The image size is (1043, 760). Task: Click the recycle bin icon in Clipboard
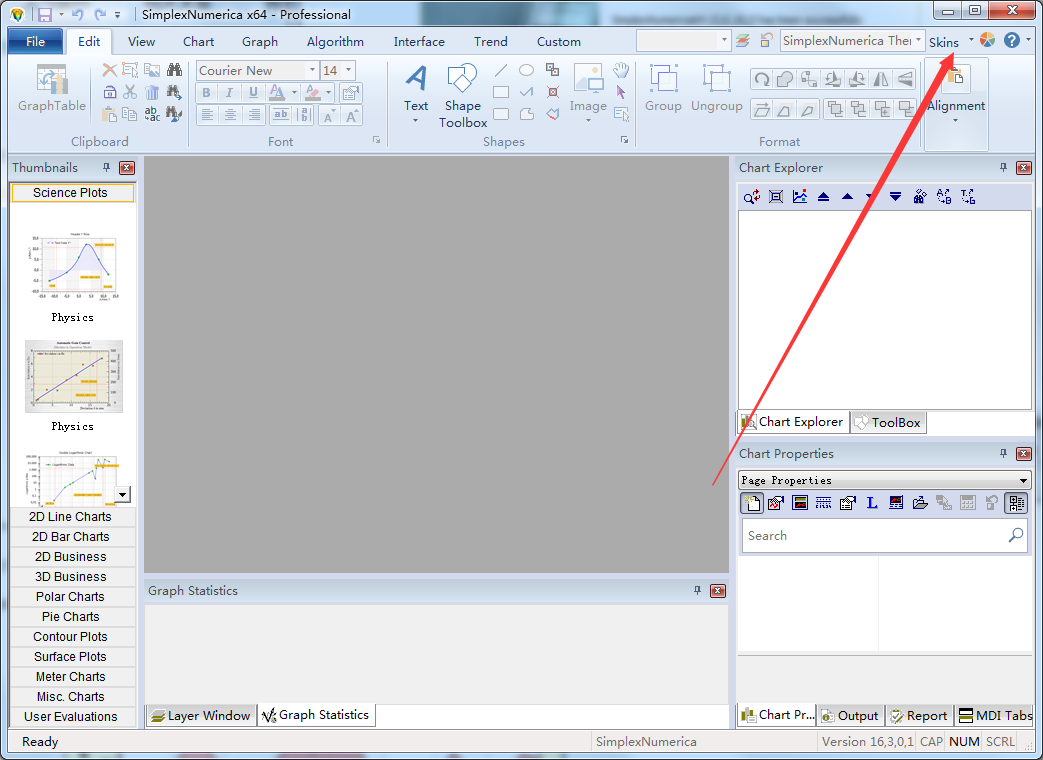(x=152, y=92)
